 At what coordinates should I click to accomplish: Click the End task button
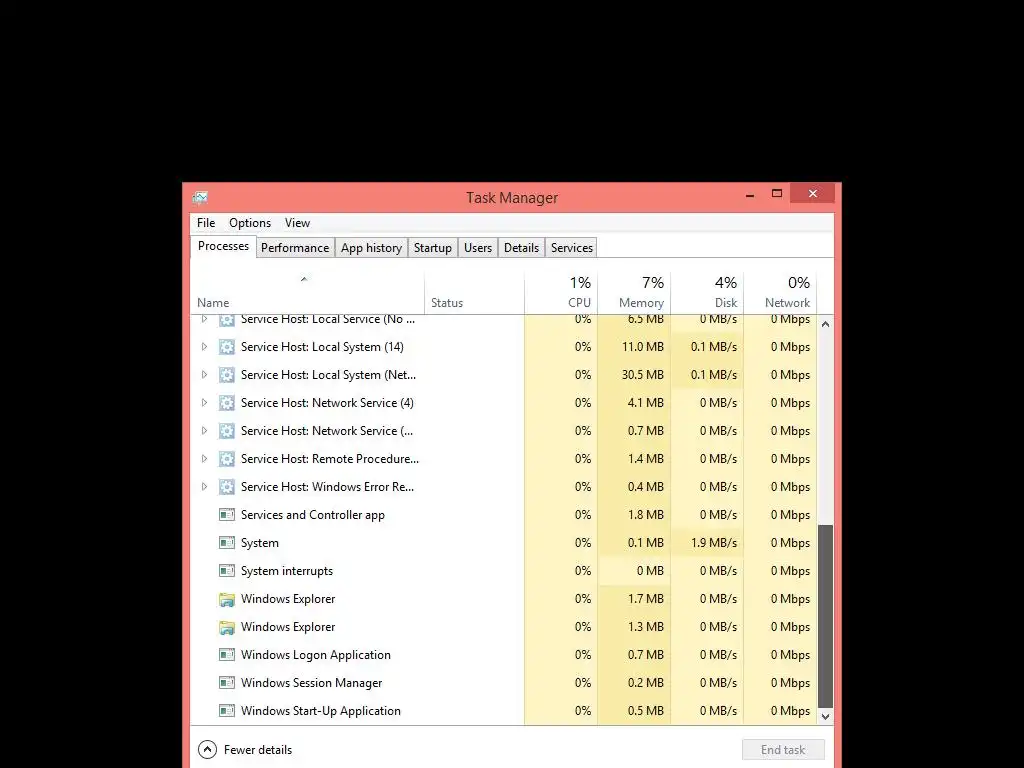pyautogui.click(x=783, y=750)
